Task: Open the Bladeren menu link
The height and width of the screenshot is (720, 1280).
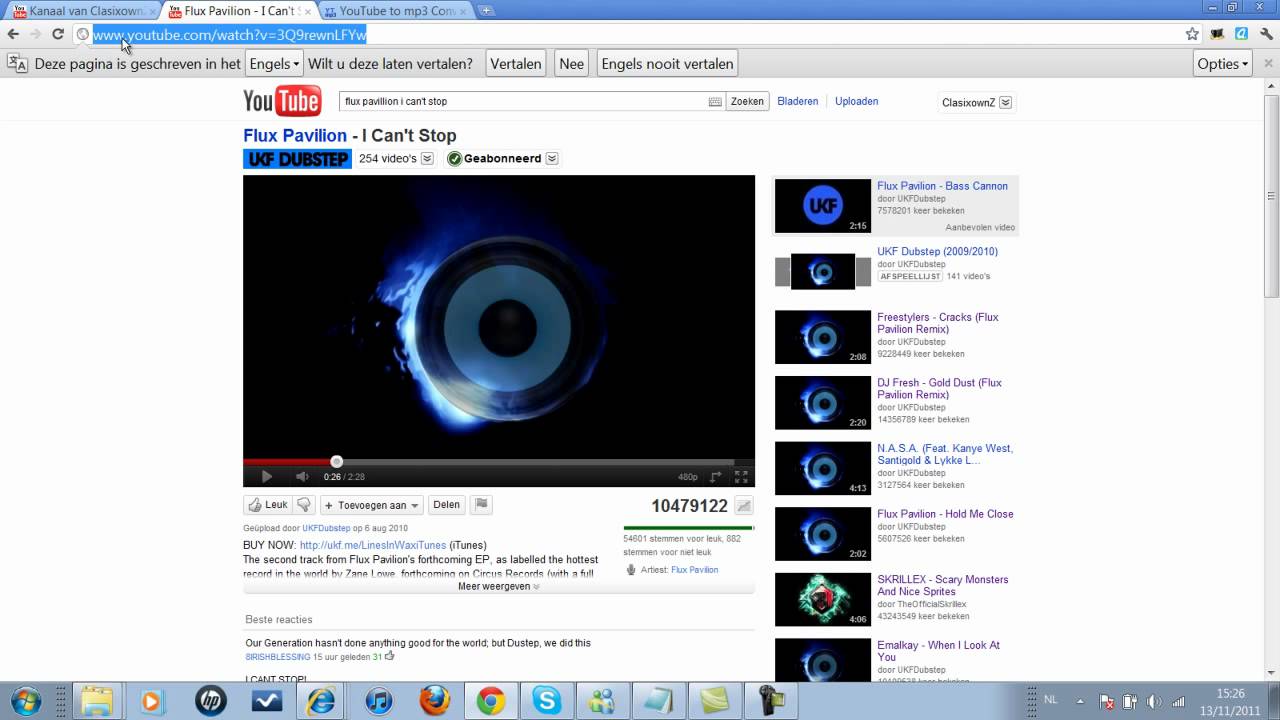Action: point(798,101)
